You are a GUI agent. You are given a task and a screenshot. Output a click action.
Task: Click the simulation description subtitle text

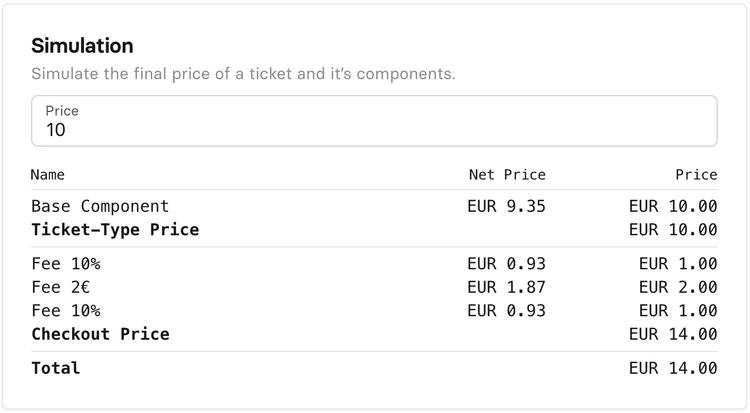click(243, 74)
